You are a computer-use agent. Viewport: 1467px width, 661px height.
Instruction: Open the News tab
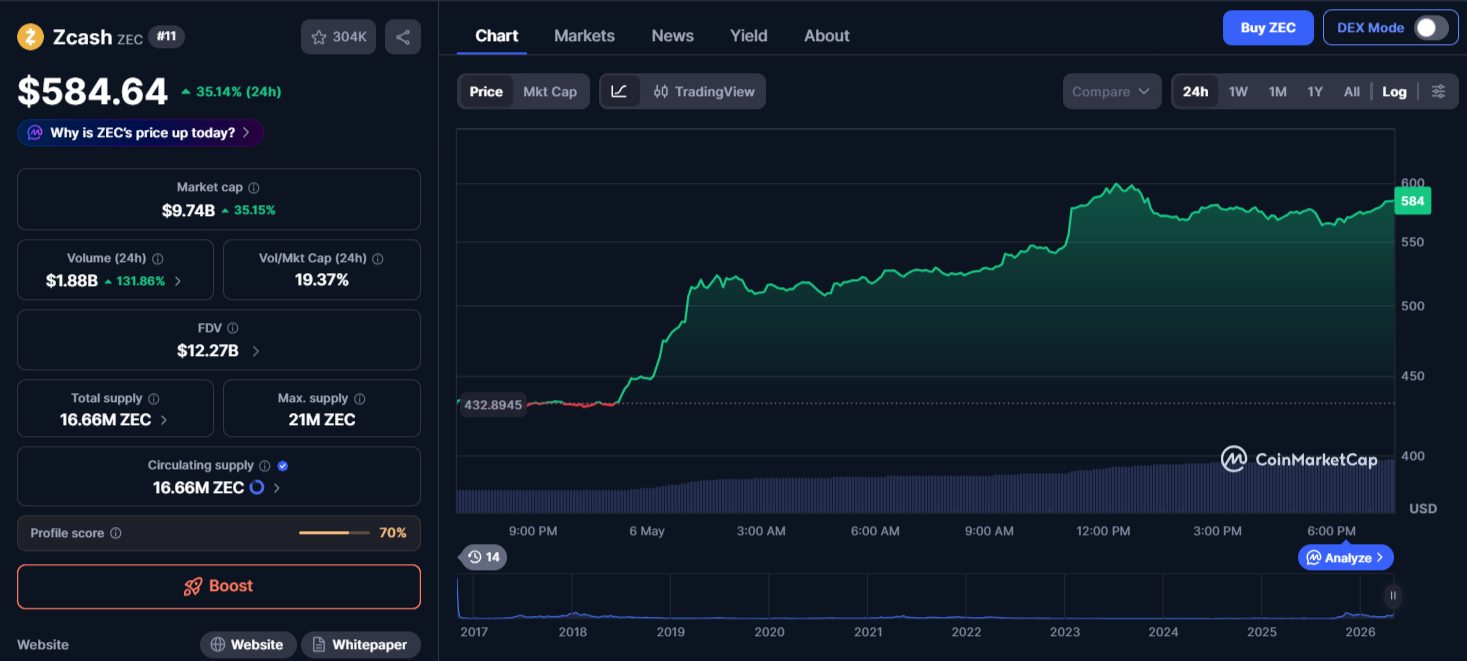pos(672,36)
